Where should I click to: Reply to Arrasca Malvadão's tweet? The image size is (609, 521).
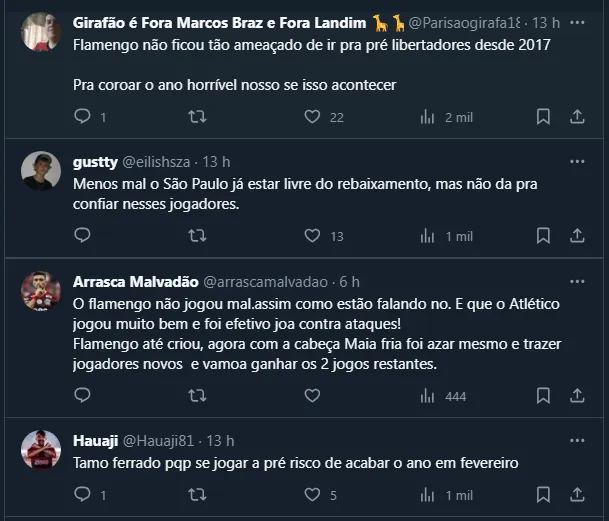click(x=83, y=396)
